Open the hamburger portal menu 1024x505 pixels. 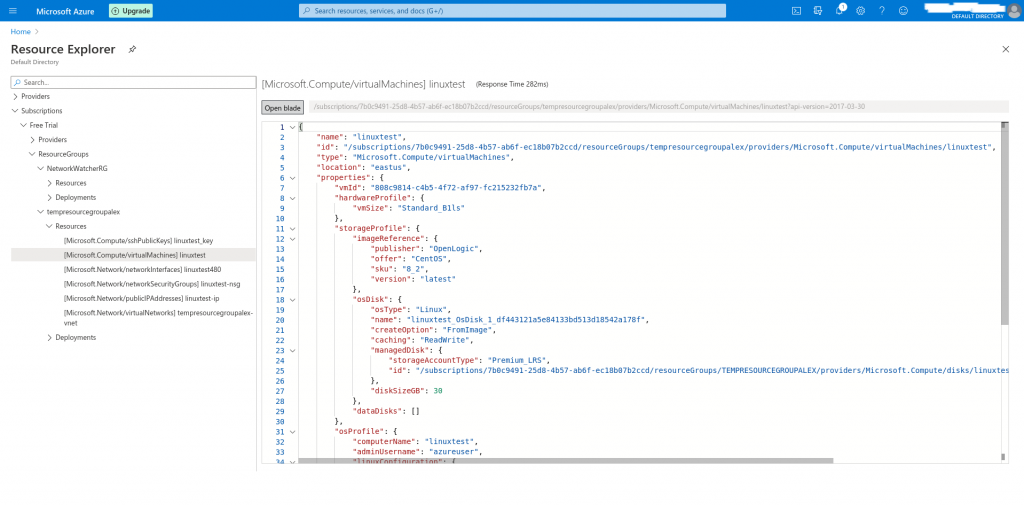click(x=13, y=11)
